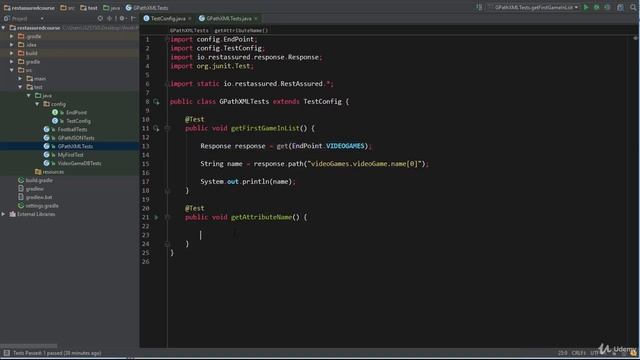Viewport: 640px width, 360px height.
Task: Click src breadcrumb in navigation bar
Action: click(67, 8)
